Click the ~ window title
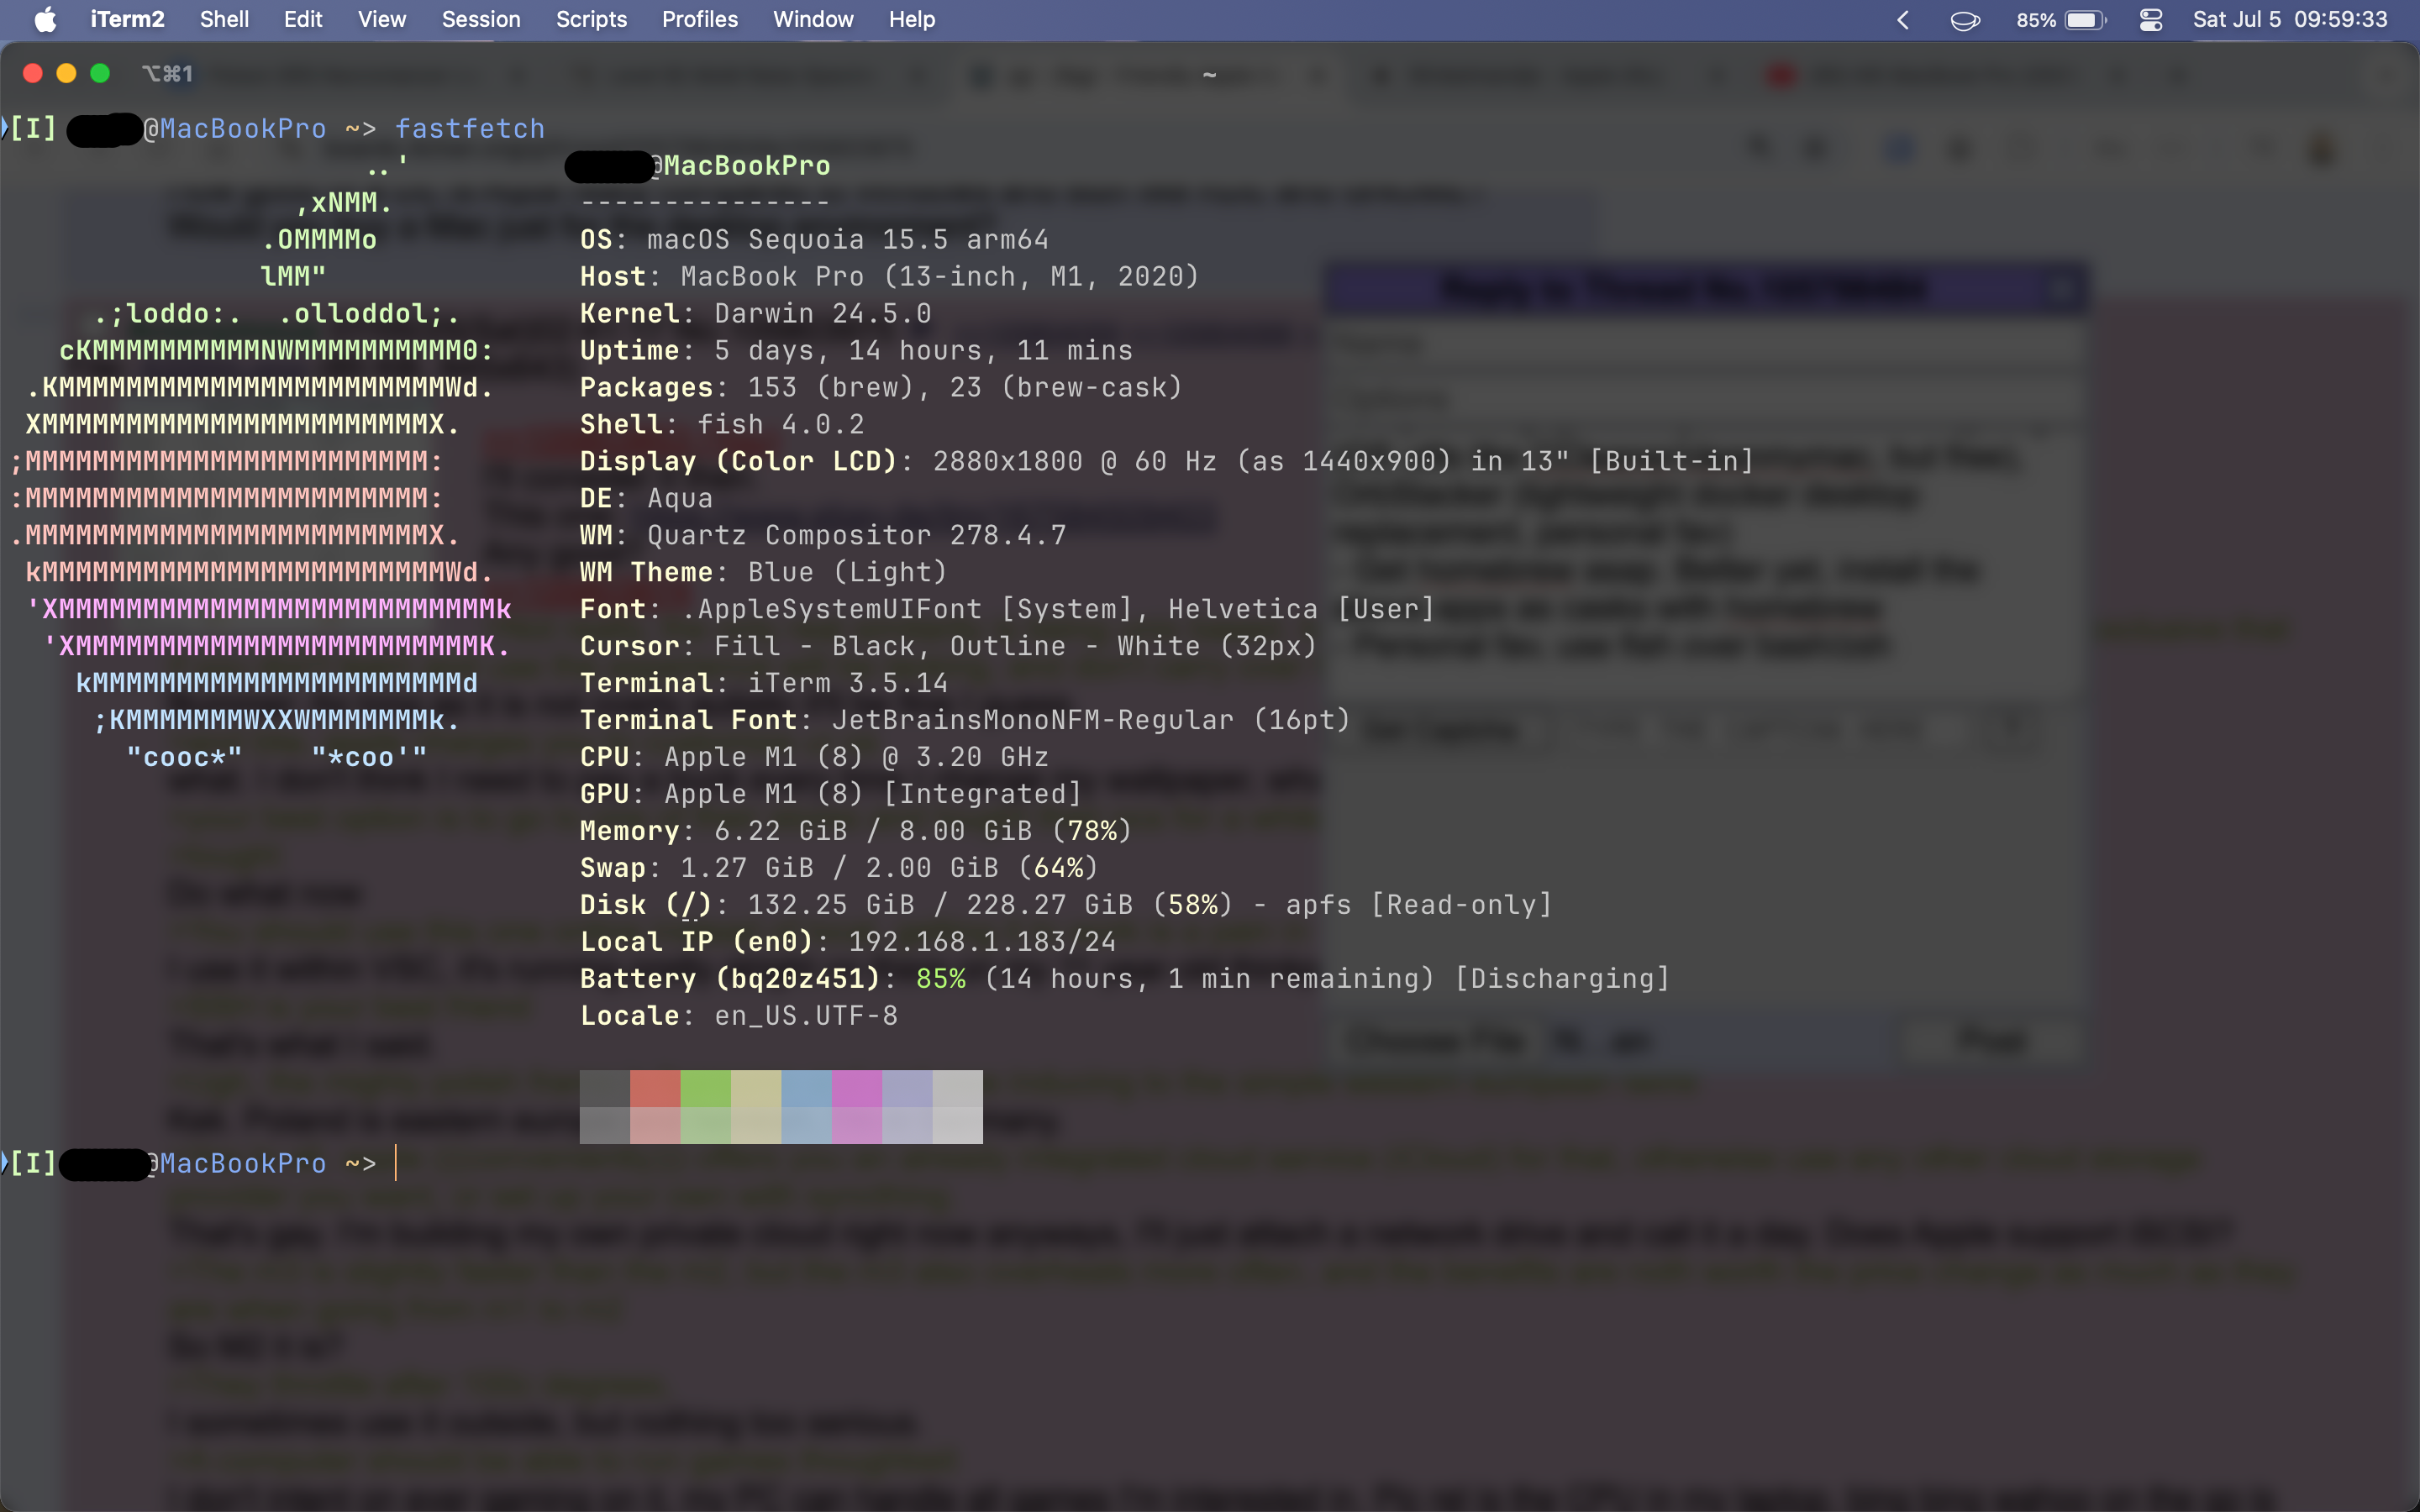The image size is (2420, 1512). [1209, 74]
